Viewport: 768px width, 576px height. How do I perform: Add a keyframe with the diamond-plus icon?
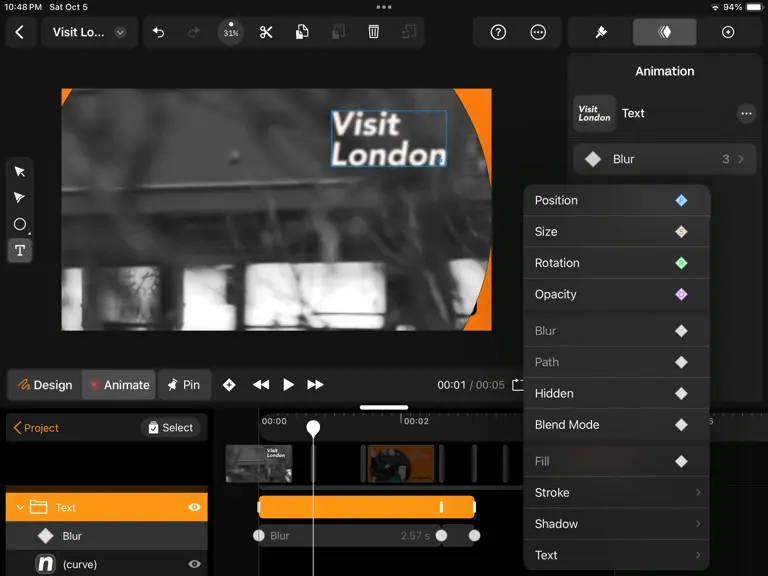tap(229, 385)
